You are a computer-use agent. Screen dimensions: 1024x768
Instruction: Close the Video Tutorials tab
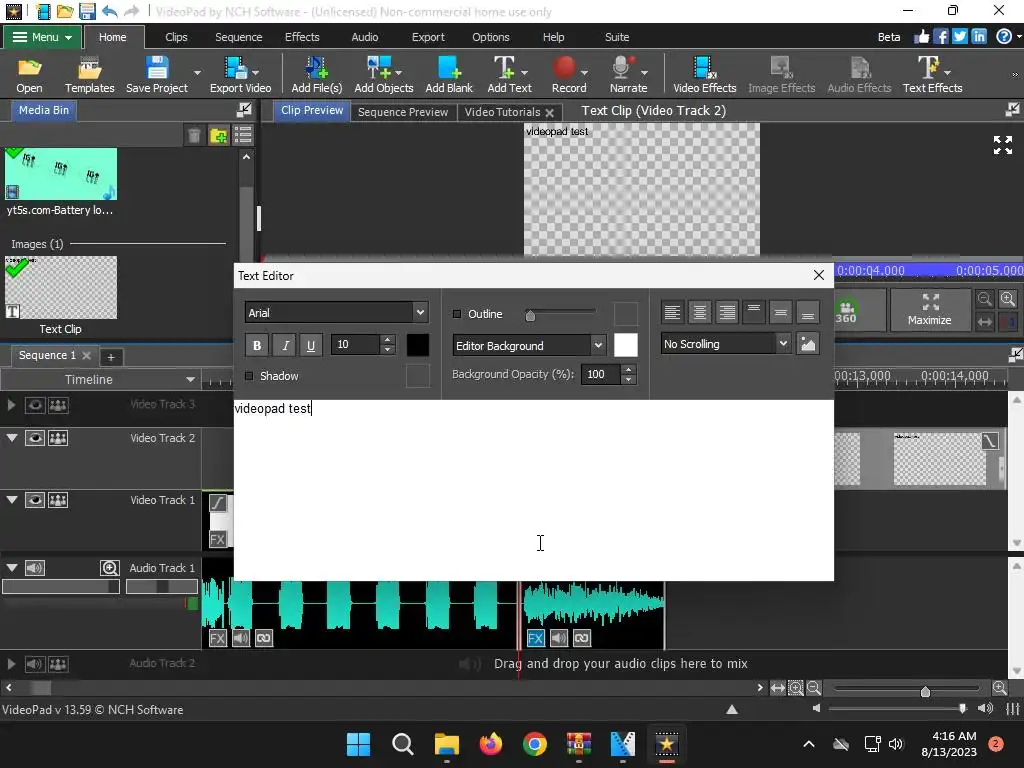(550, 113)
